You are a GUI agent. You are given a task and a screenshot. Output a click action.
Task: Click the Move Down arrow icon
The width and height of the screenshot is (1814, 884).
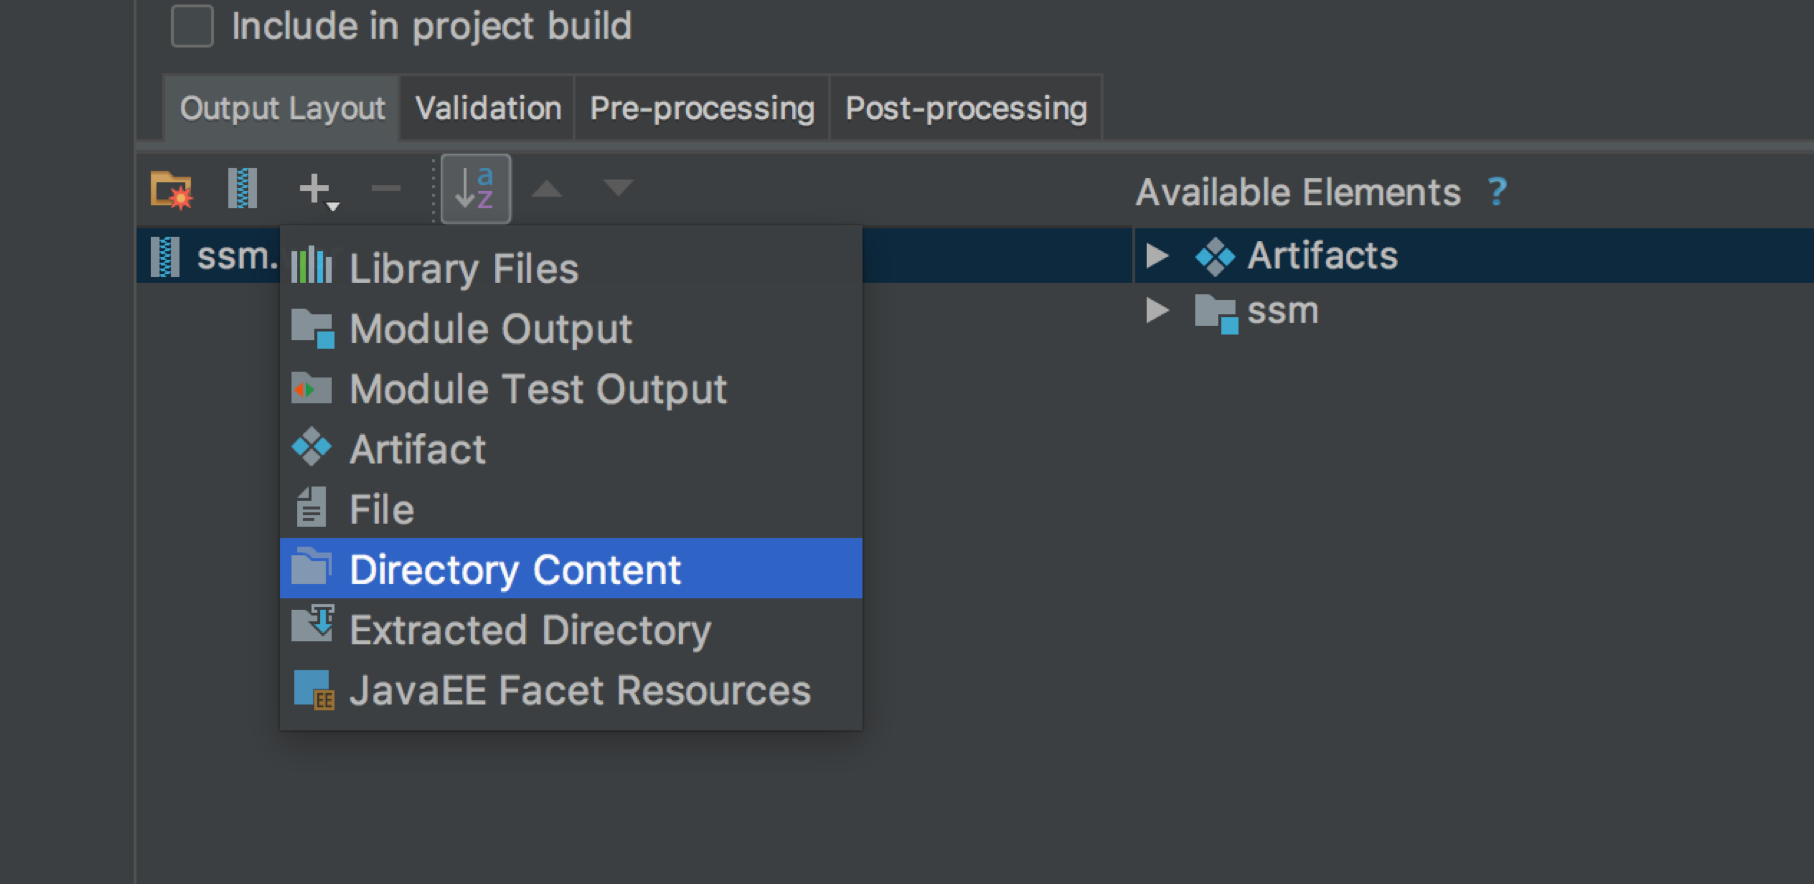pyautogui.click(x=618, y=188)
